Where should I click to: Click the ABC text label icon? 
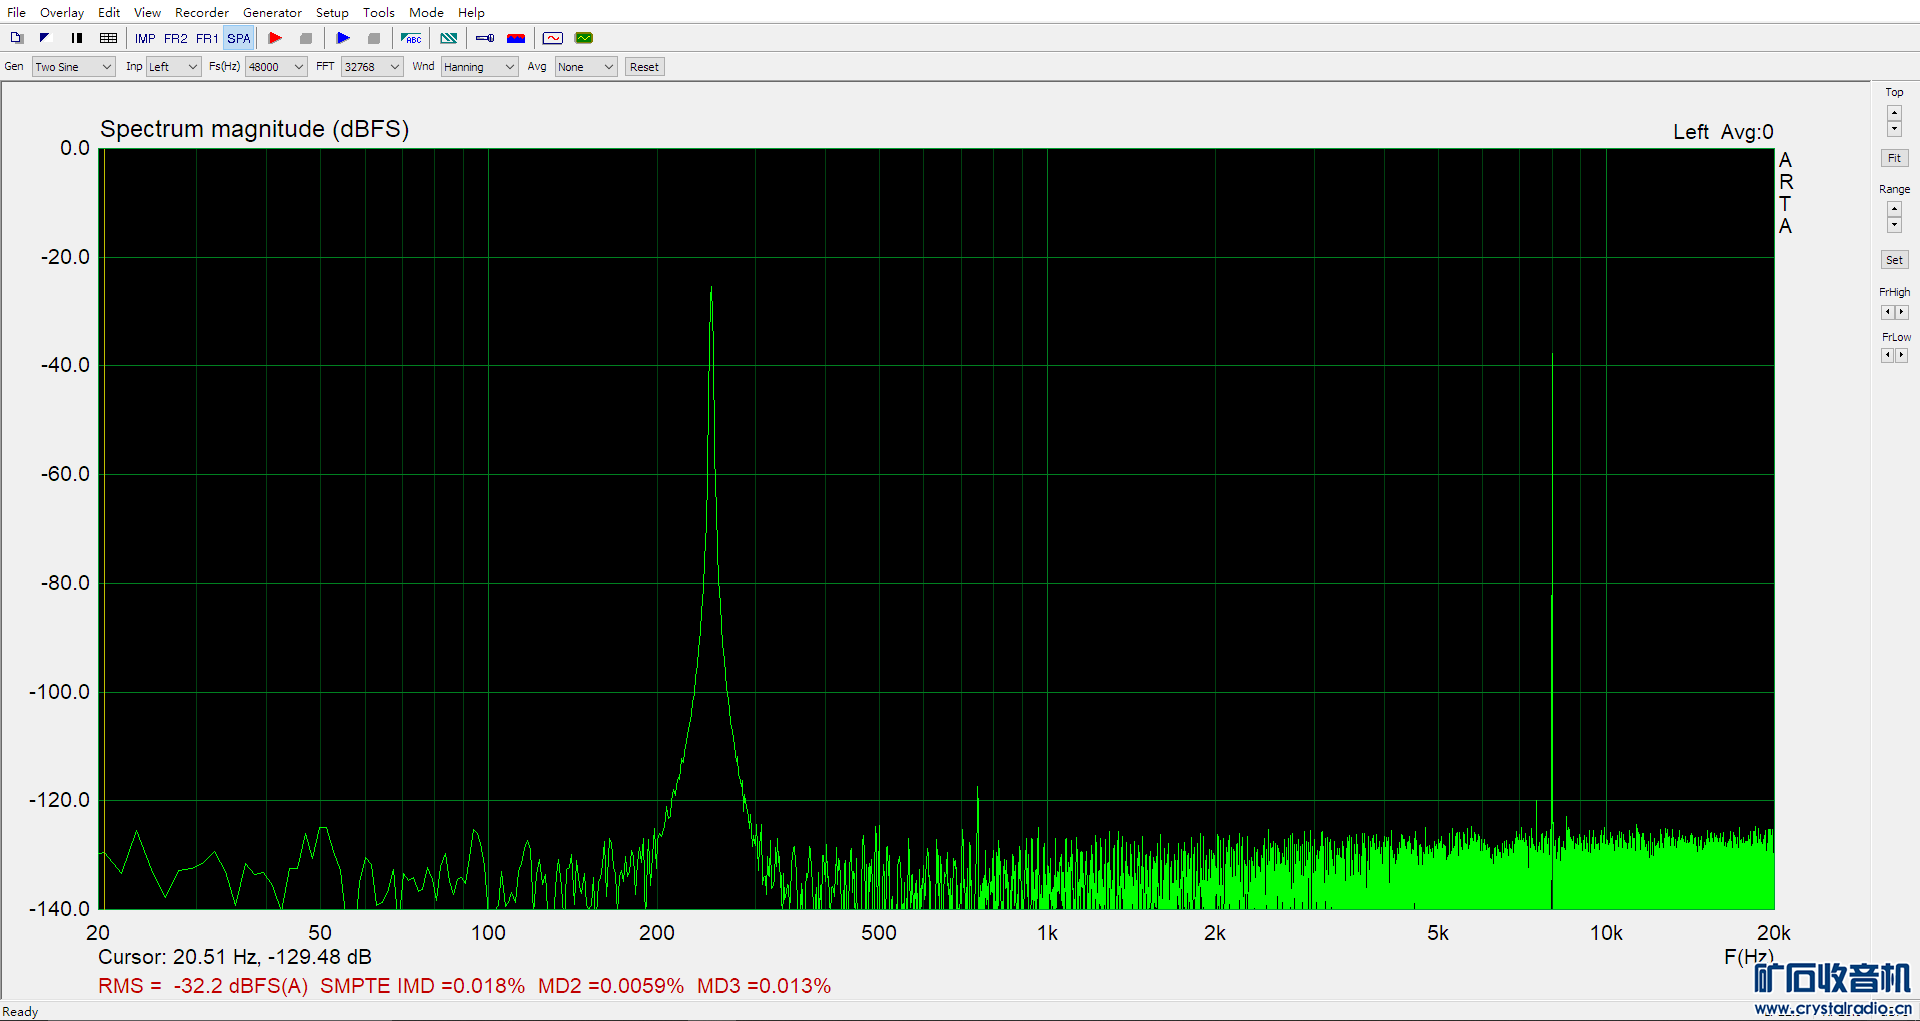click(411, 38)
